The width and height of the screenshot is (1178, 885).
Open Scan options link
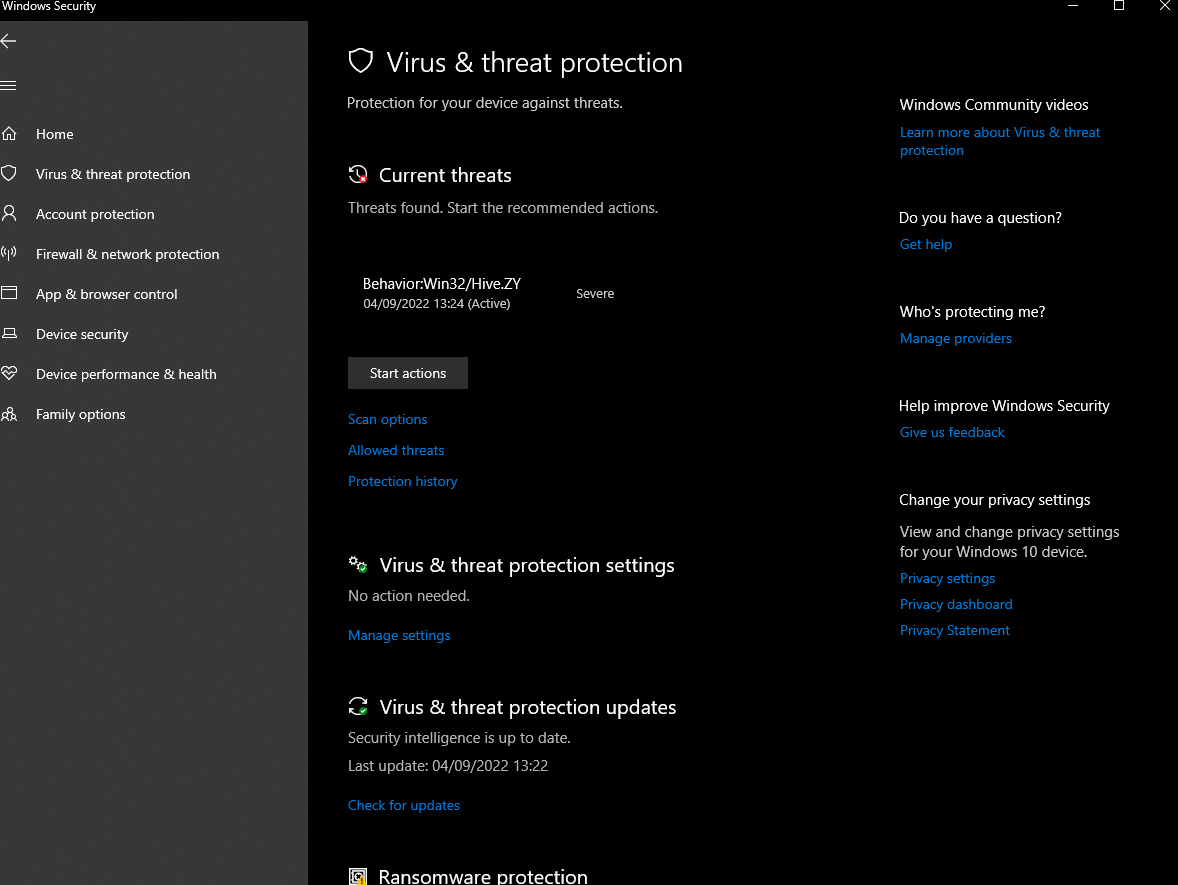point(388,419)
